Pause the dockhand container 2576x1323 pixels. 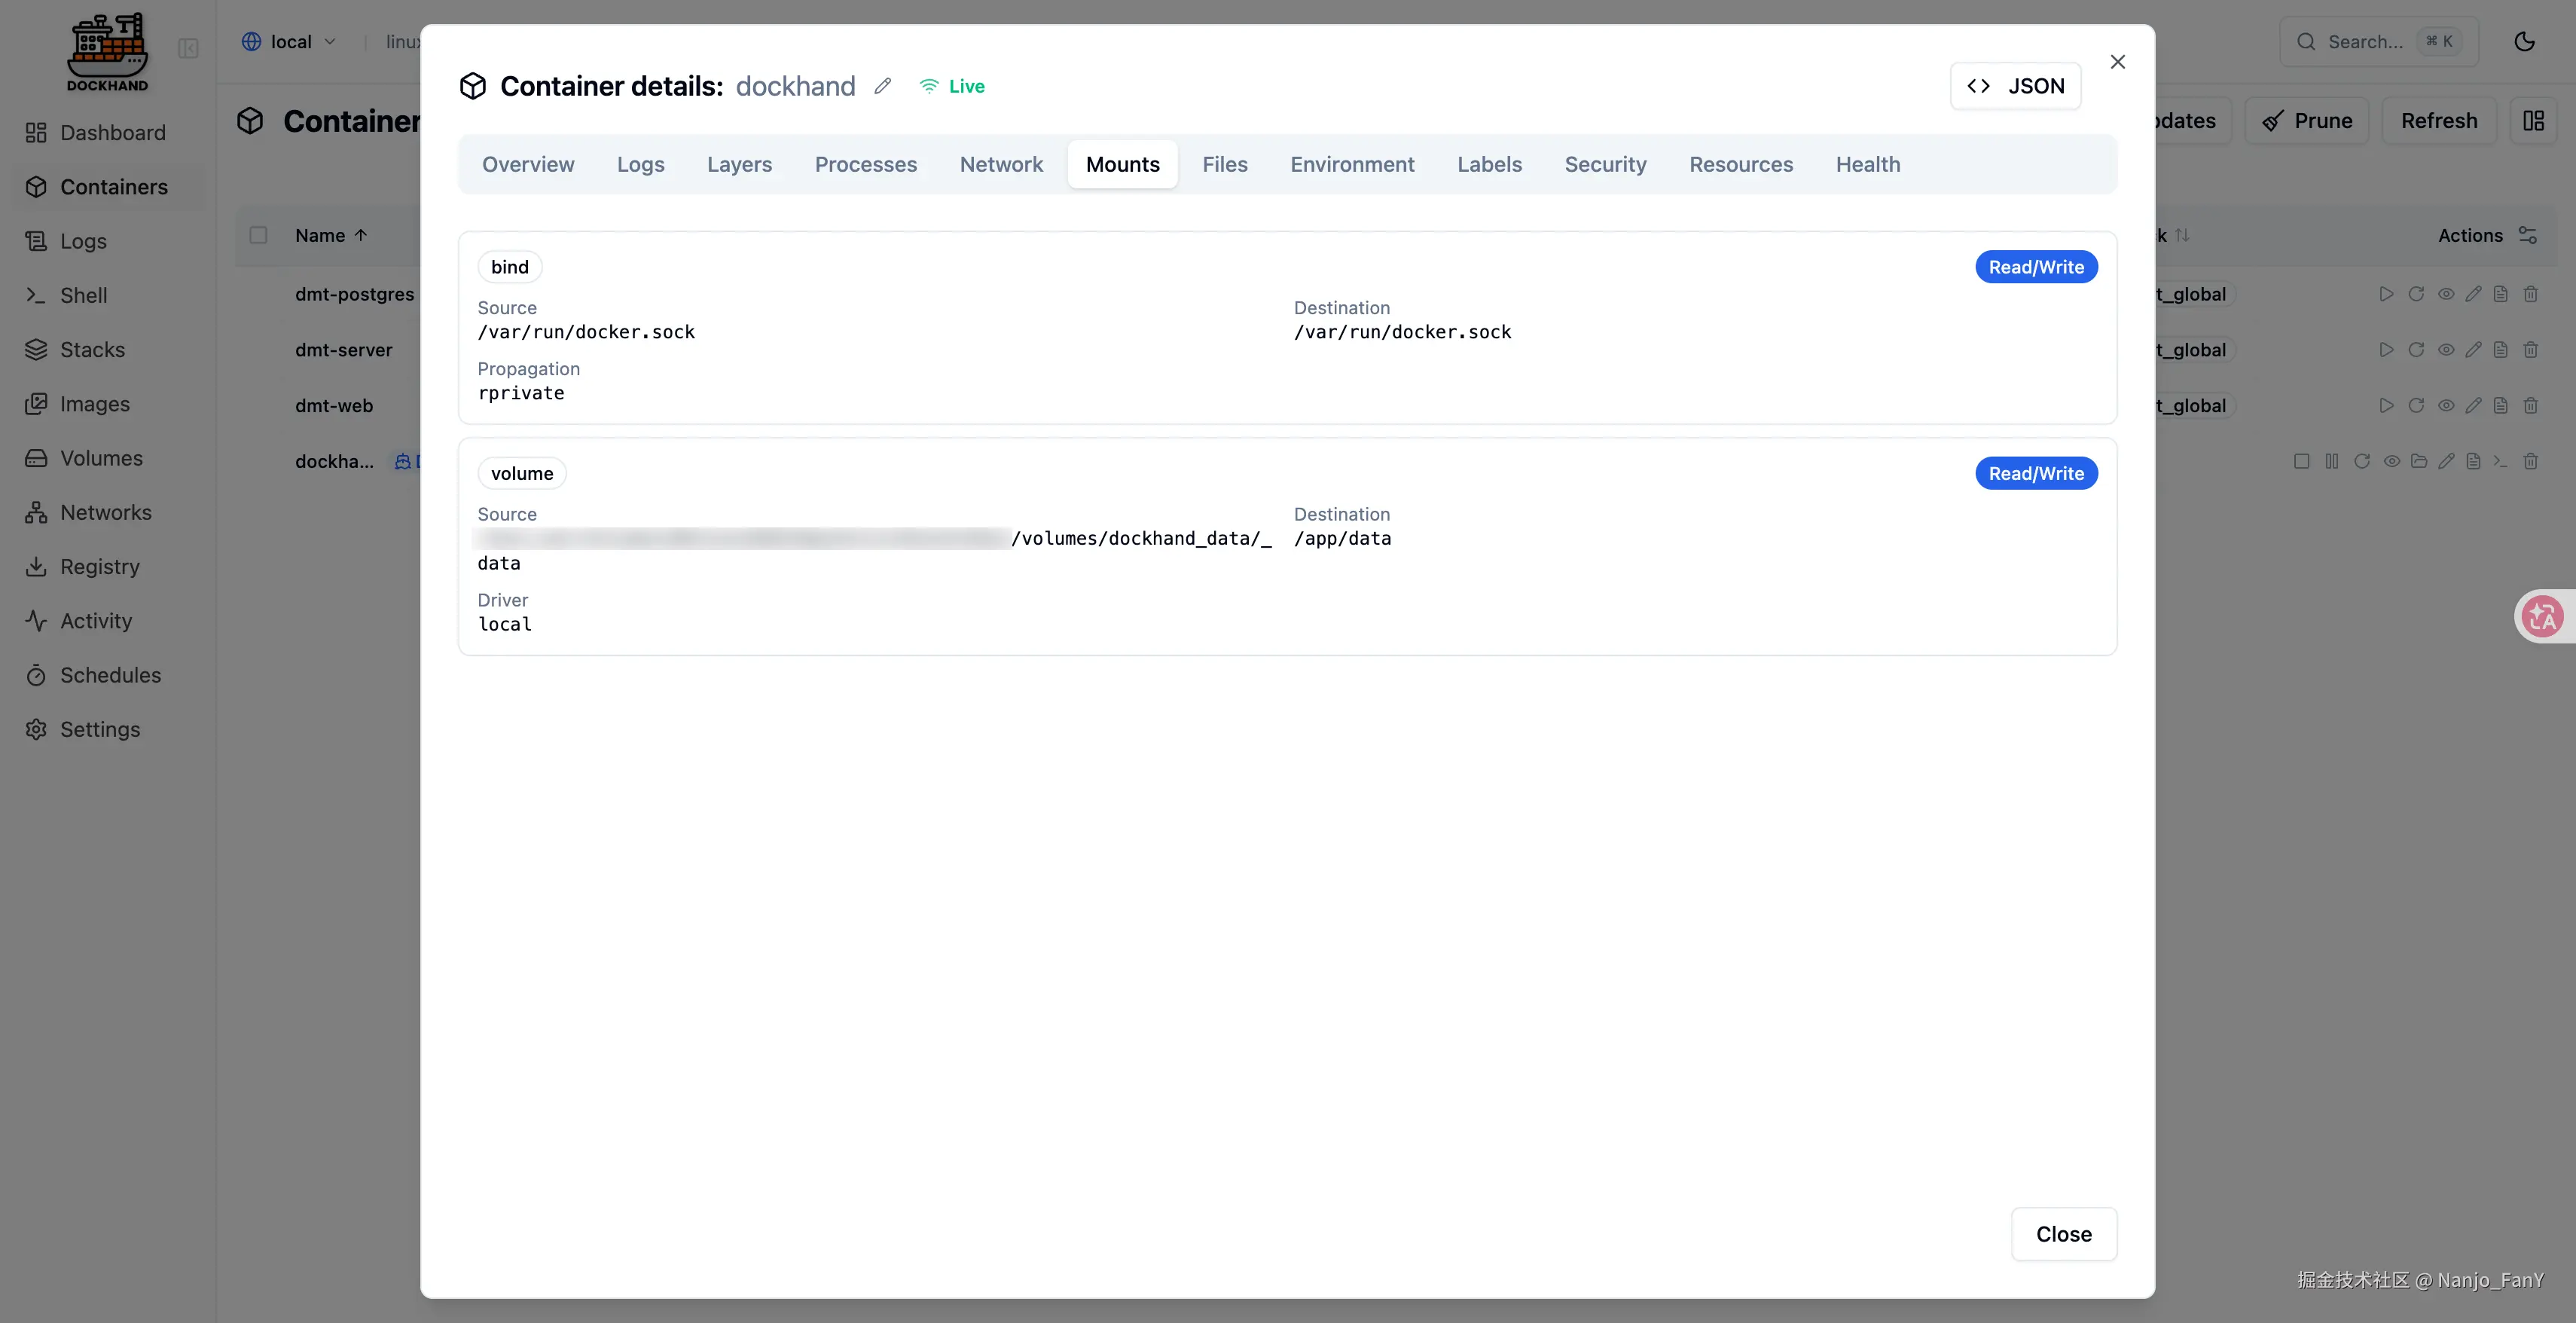(x=2331, y=461)
